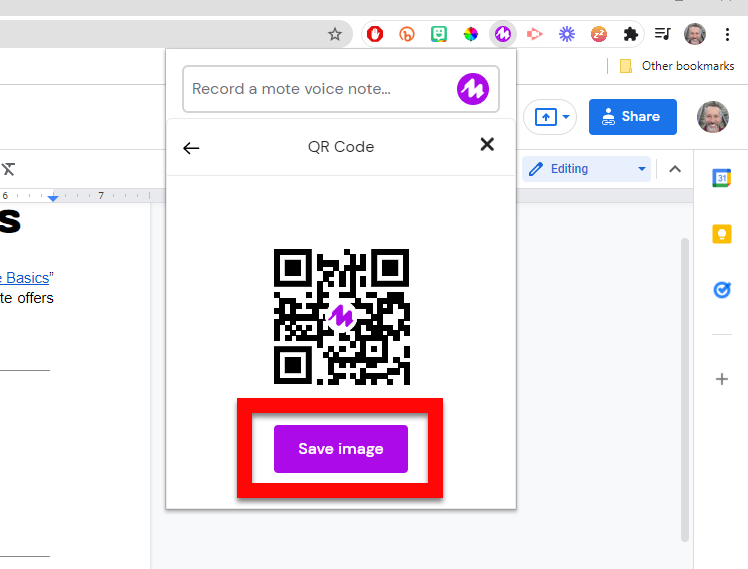Open the orange sleeping zZ extension
748x569 pixels.
599,34
